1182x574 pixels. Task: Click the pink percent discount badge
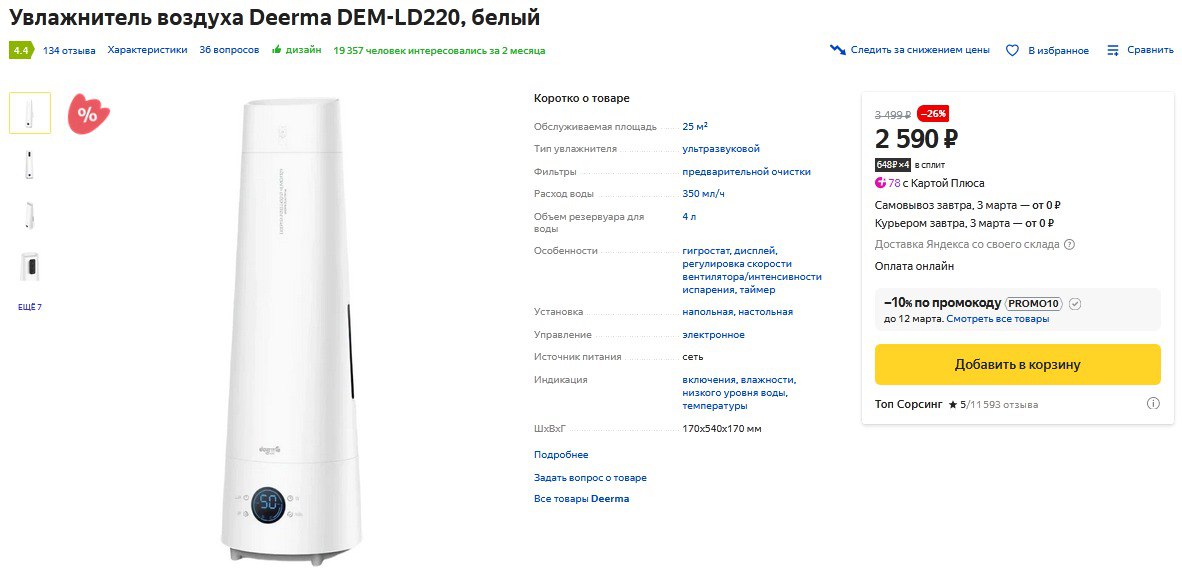(88, 114)
